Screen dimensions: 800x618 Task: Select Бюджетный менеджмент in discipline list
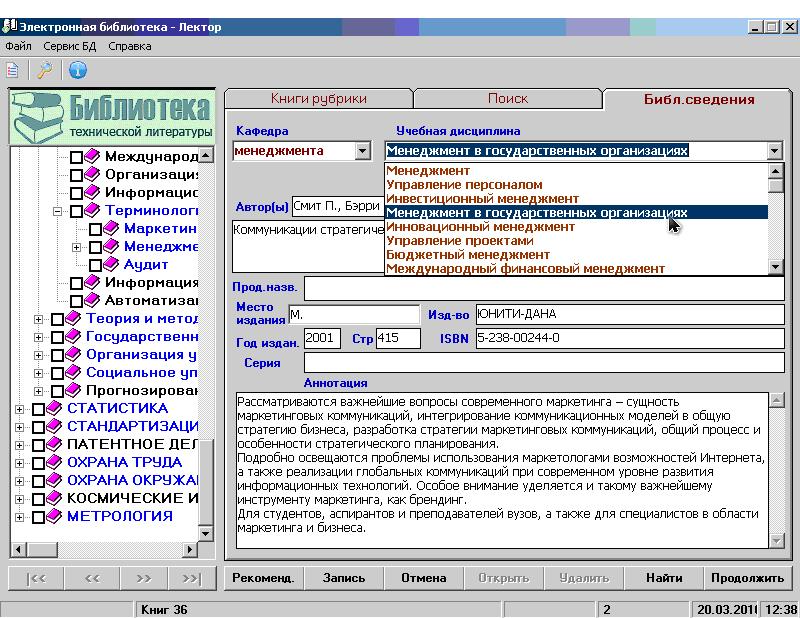[x=576, y=255]
